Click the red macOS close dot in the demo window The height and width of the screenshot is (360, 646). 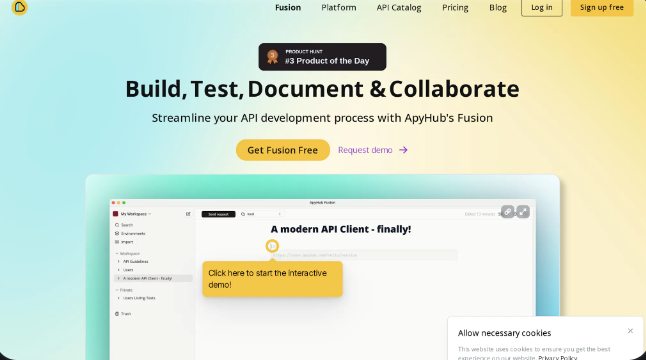click(113, 203)
